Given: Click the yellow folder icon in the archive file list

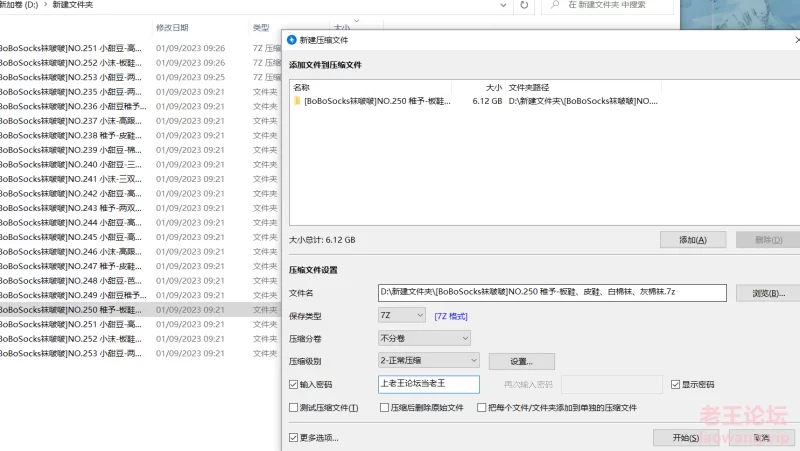Looking at the screenshot, I should pyautogui.click(x=297, y=101).
